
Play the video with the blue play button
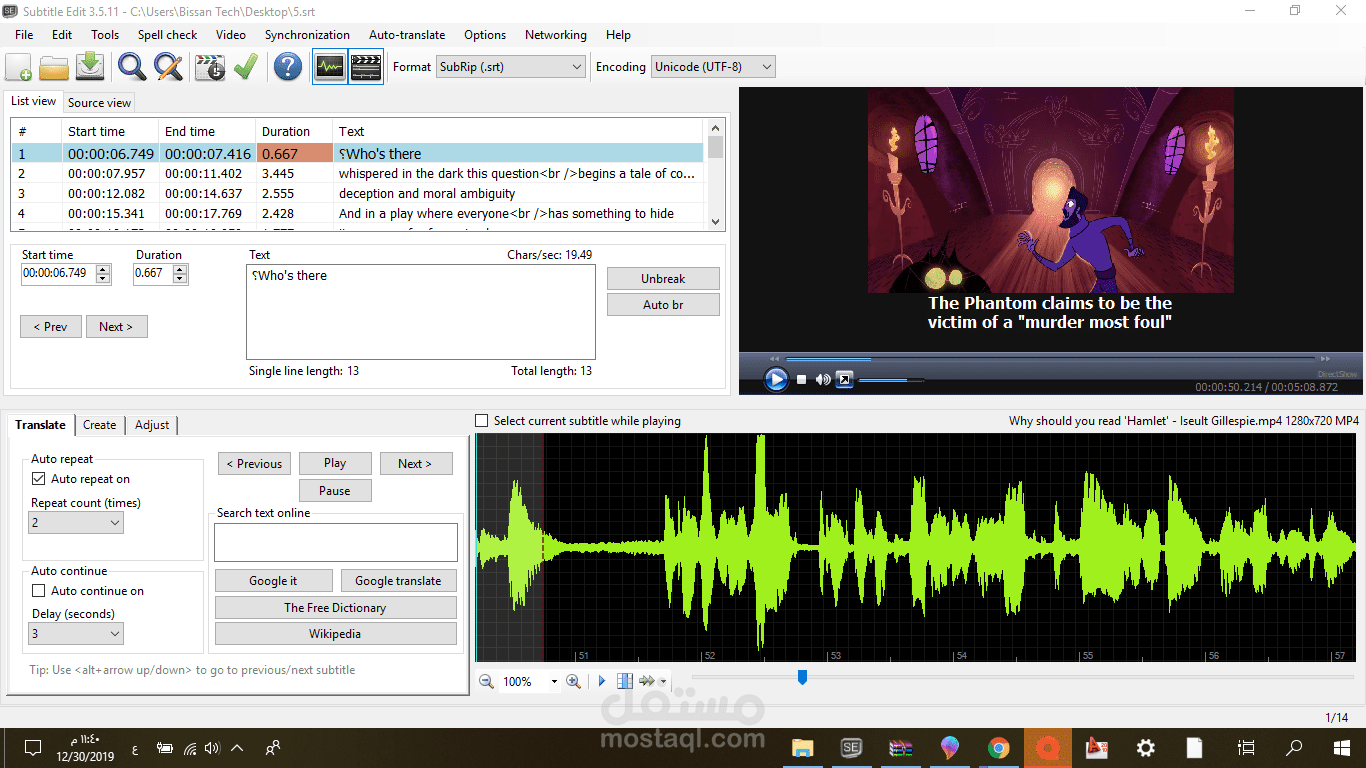776,379
